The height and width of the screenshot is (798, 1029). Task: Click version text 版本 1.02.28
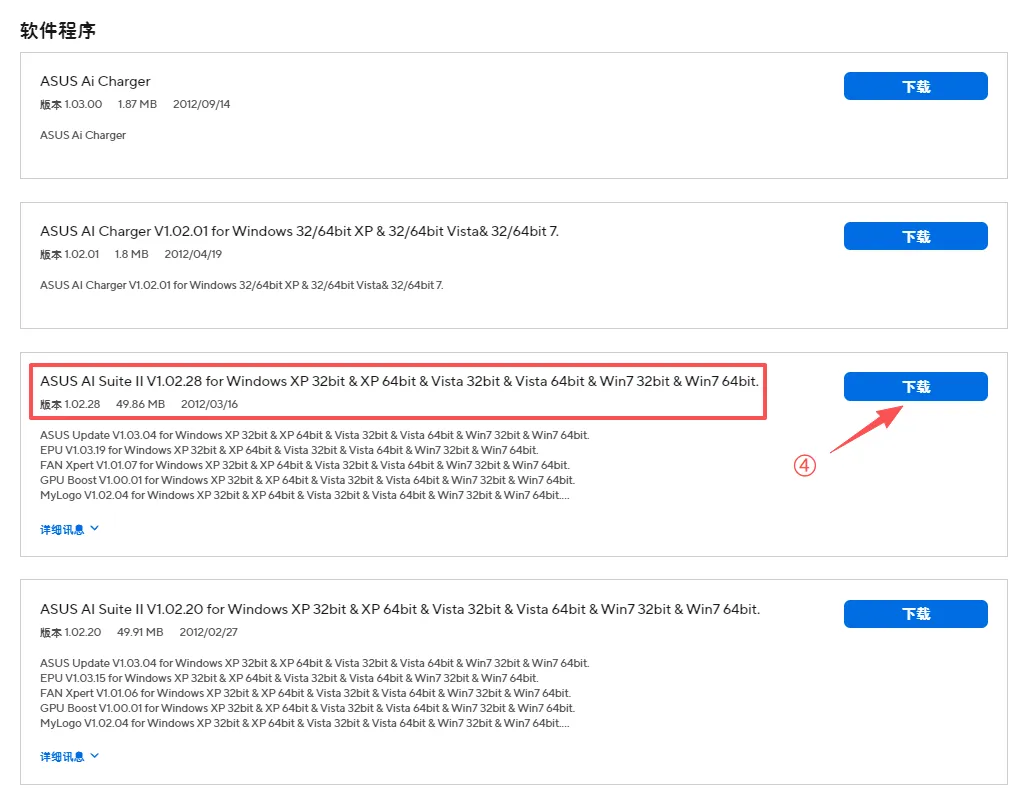point(70,404)
